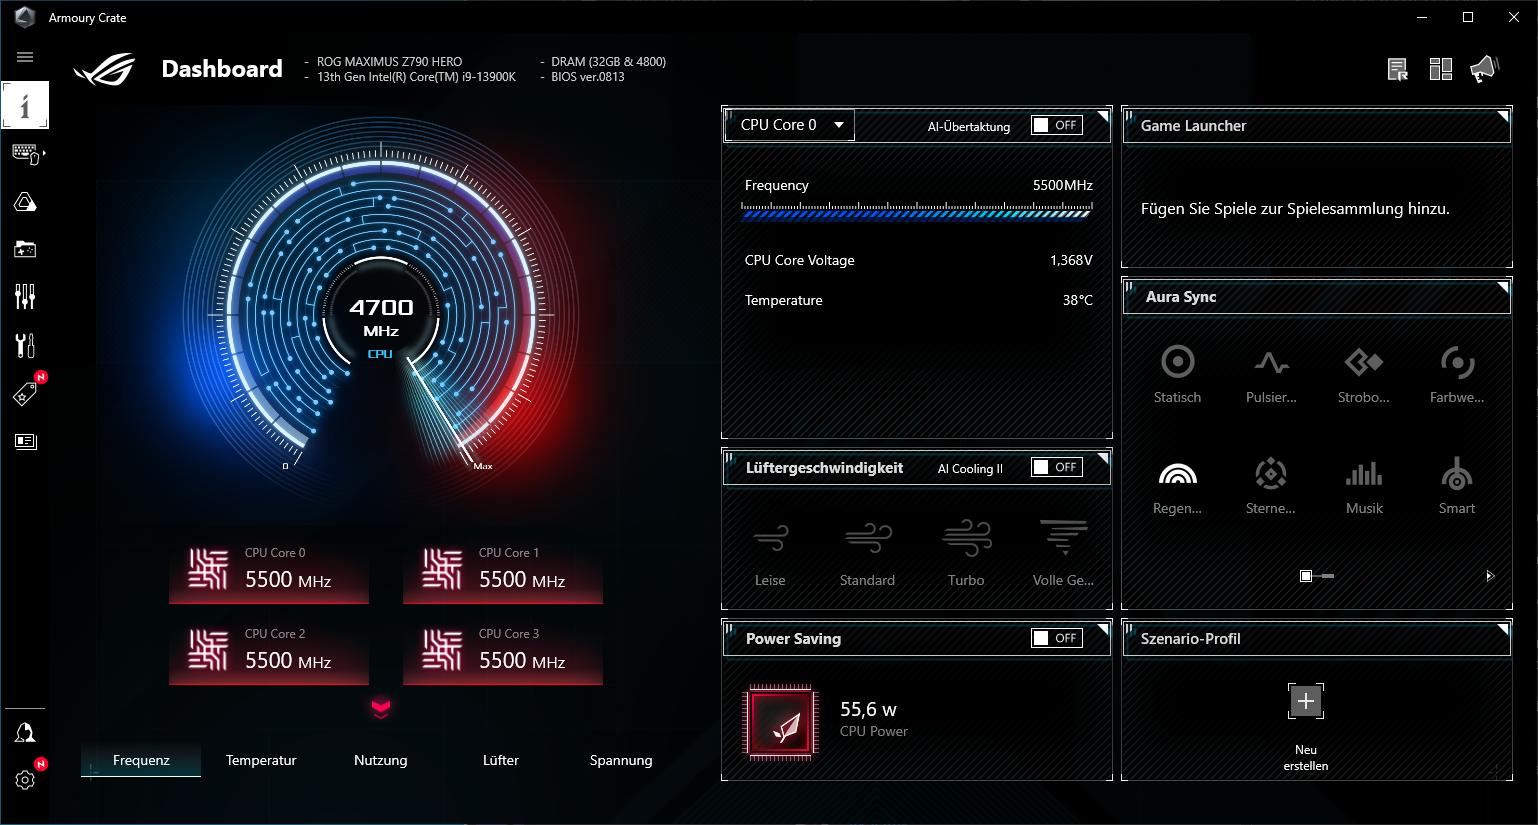Create a new scenario profile with plus button

[x=1306, y=701]
